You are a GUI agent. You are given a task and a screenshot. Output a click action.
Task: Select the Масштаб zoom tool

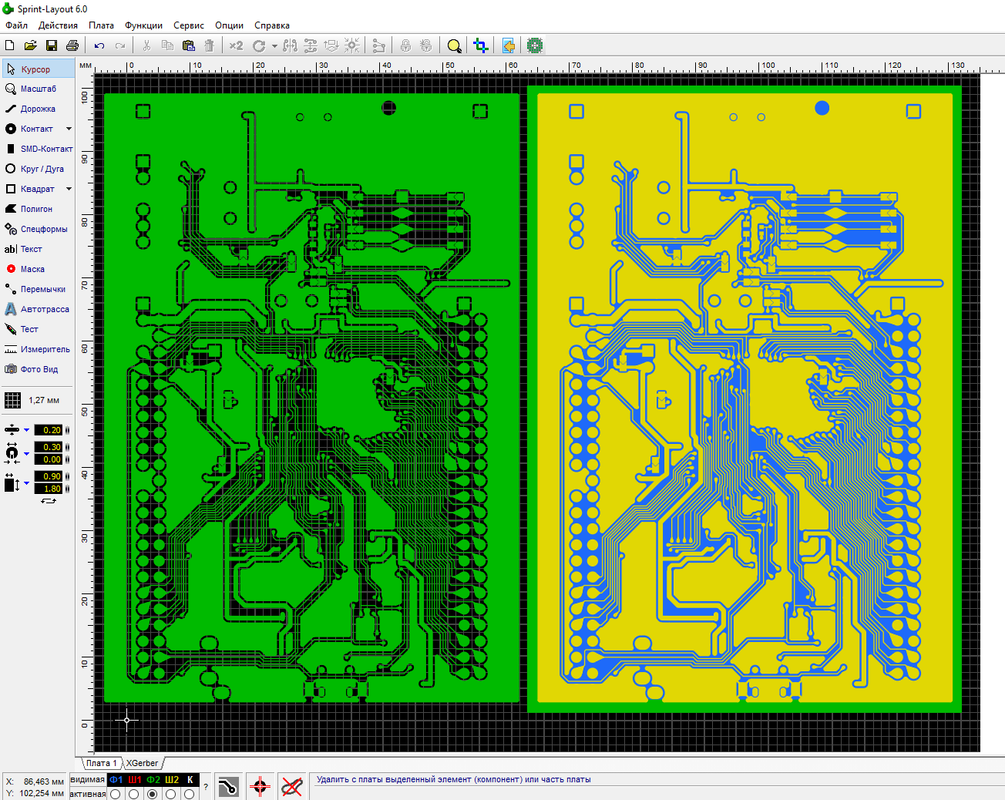click(x=38, y=88)
